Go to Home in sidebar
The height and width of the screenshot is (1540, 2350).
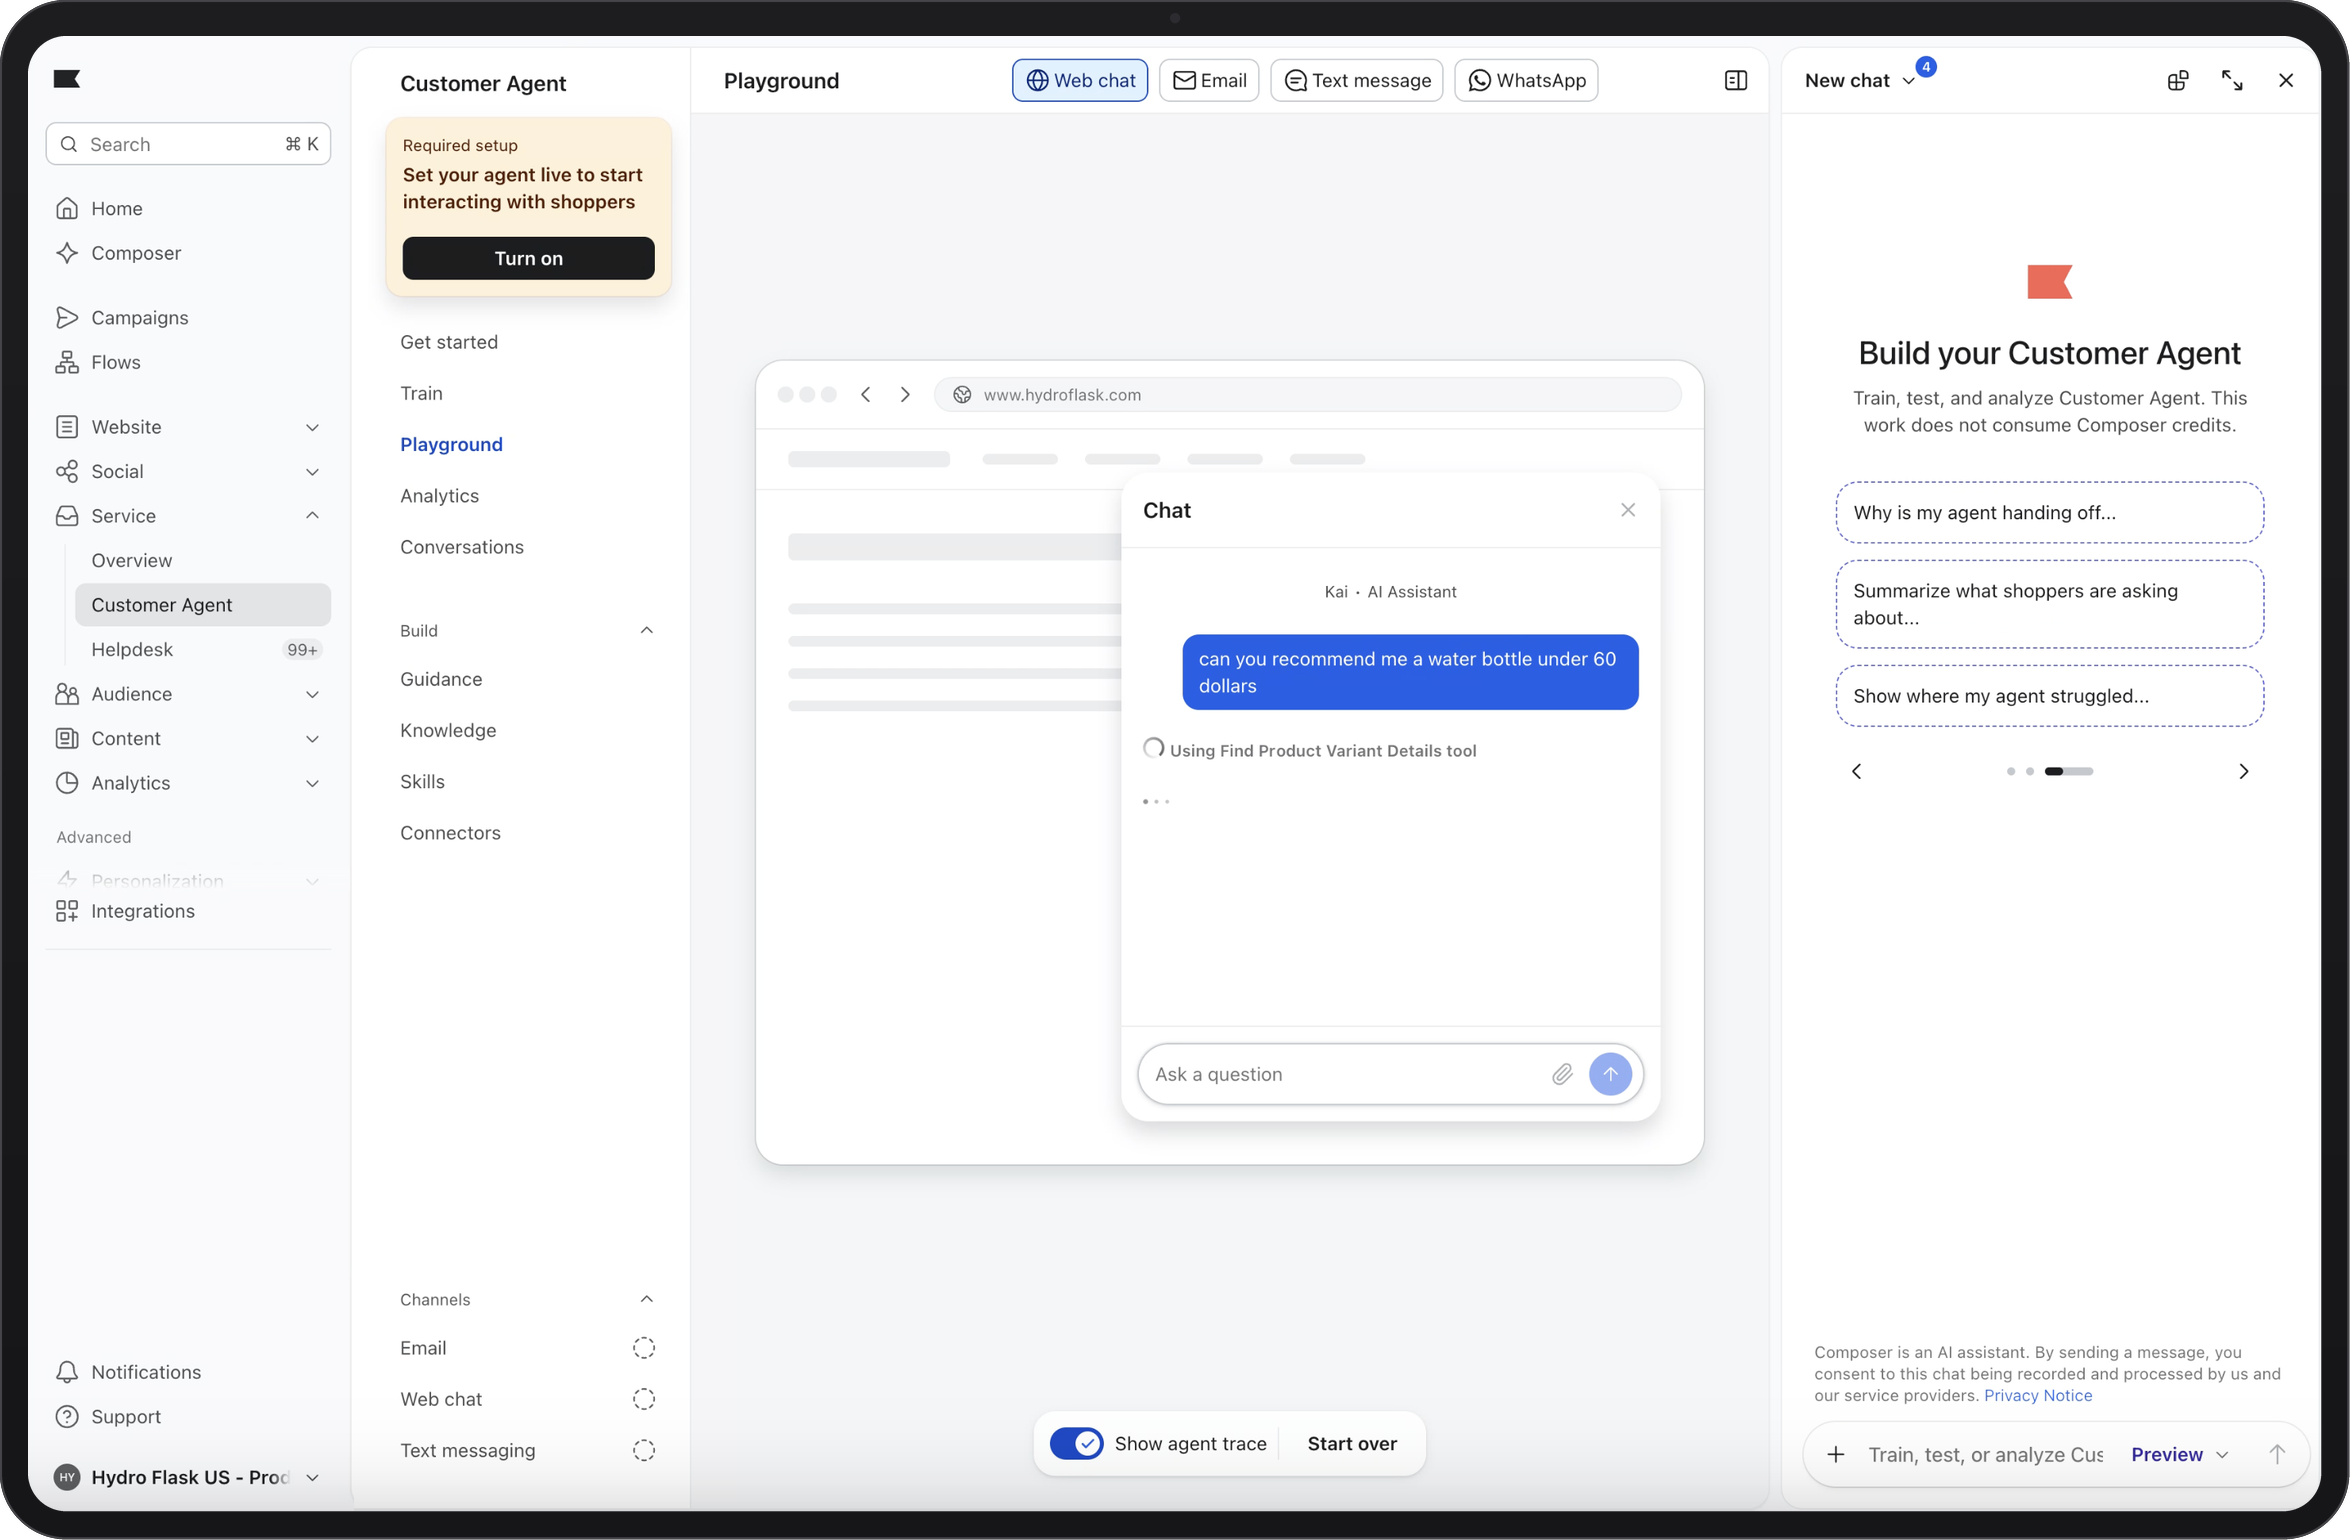(x=98, y=208)
